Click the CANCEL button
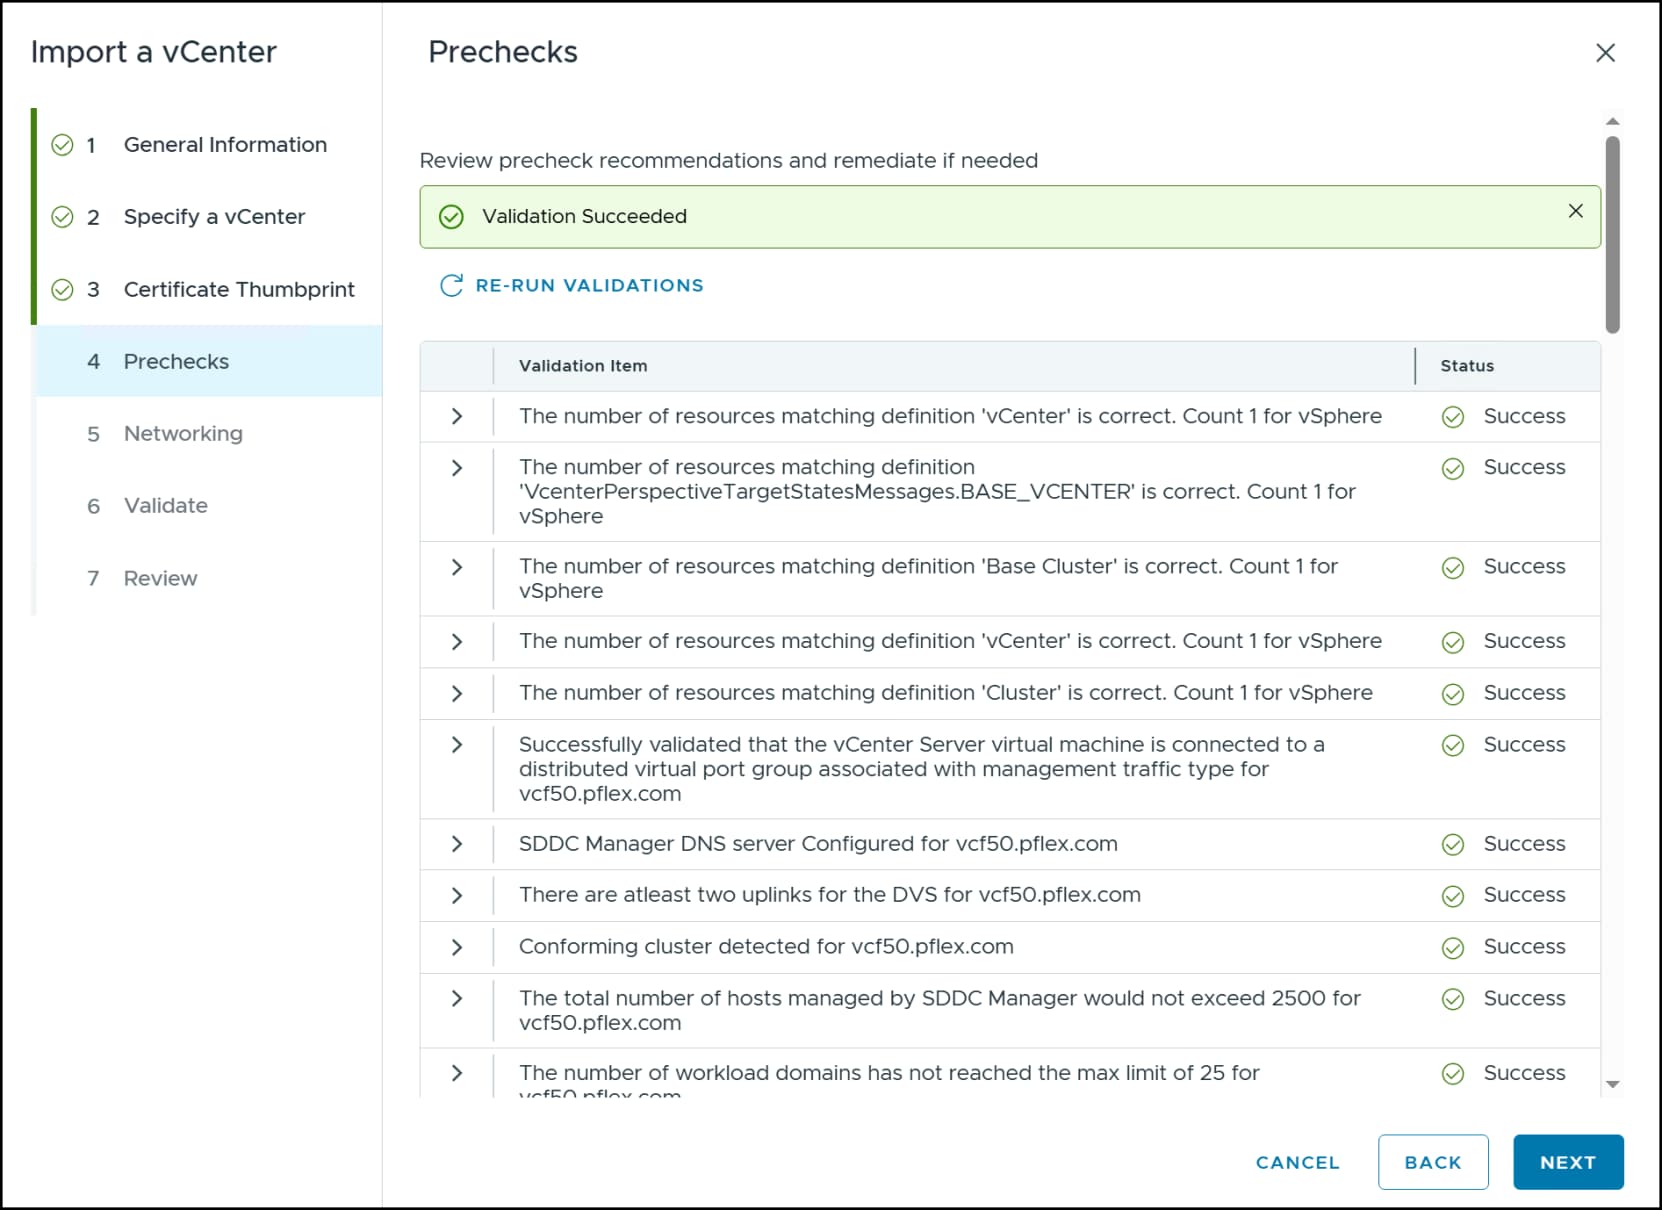 coord(1298,1163)
